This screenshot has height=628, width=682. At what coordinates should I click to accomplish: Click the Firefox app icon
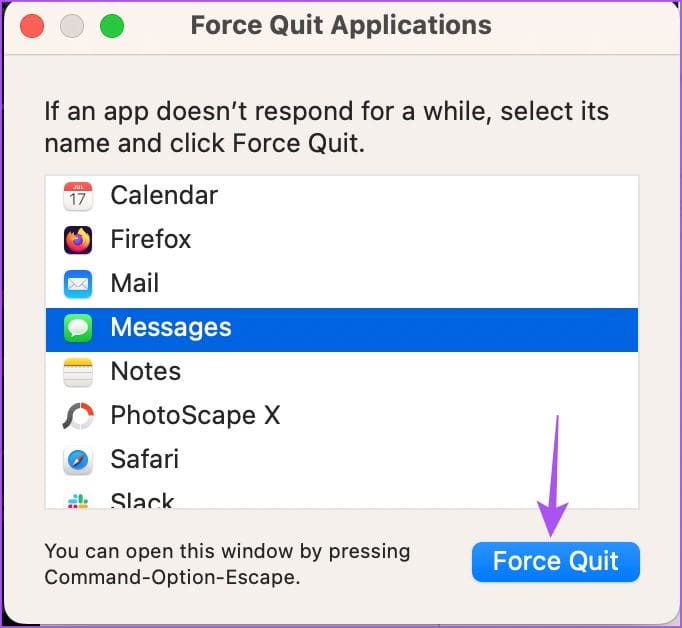[x=77, y=240]
